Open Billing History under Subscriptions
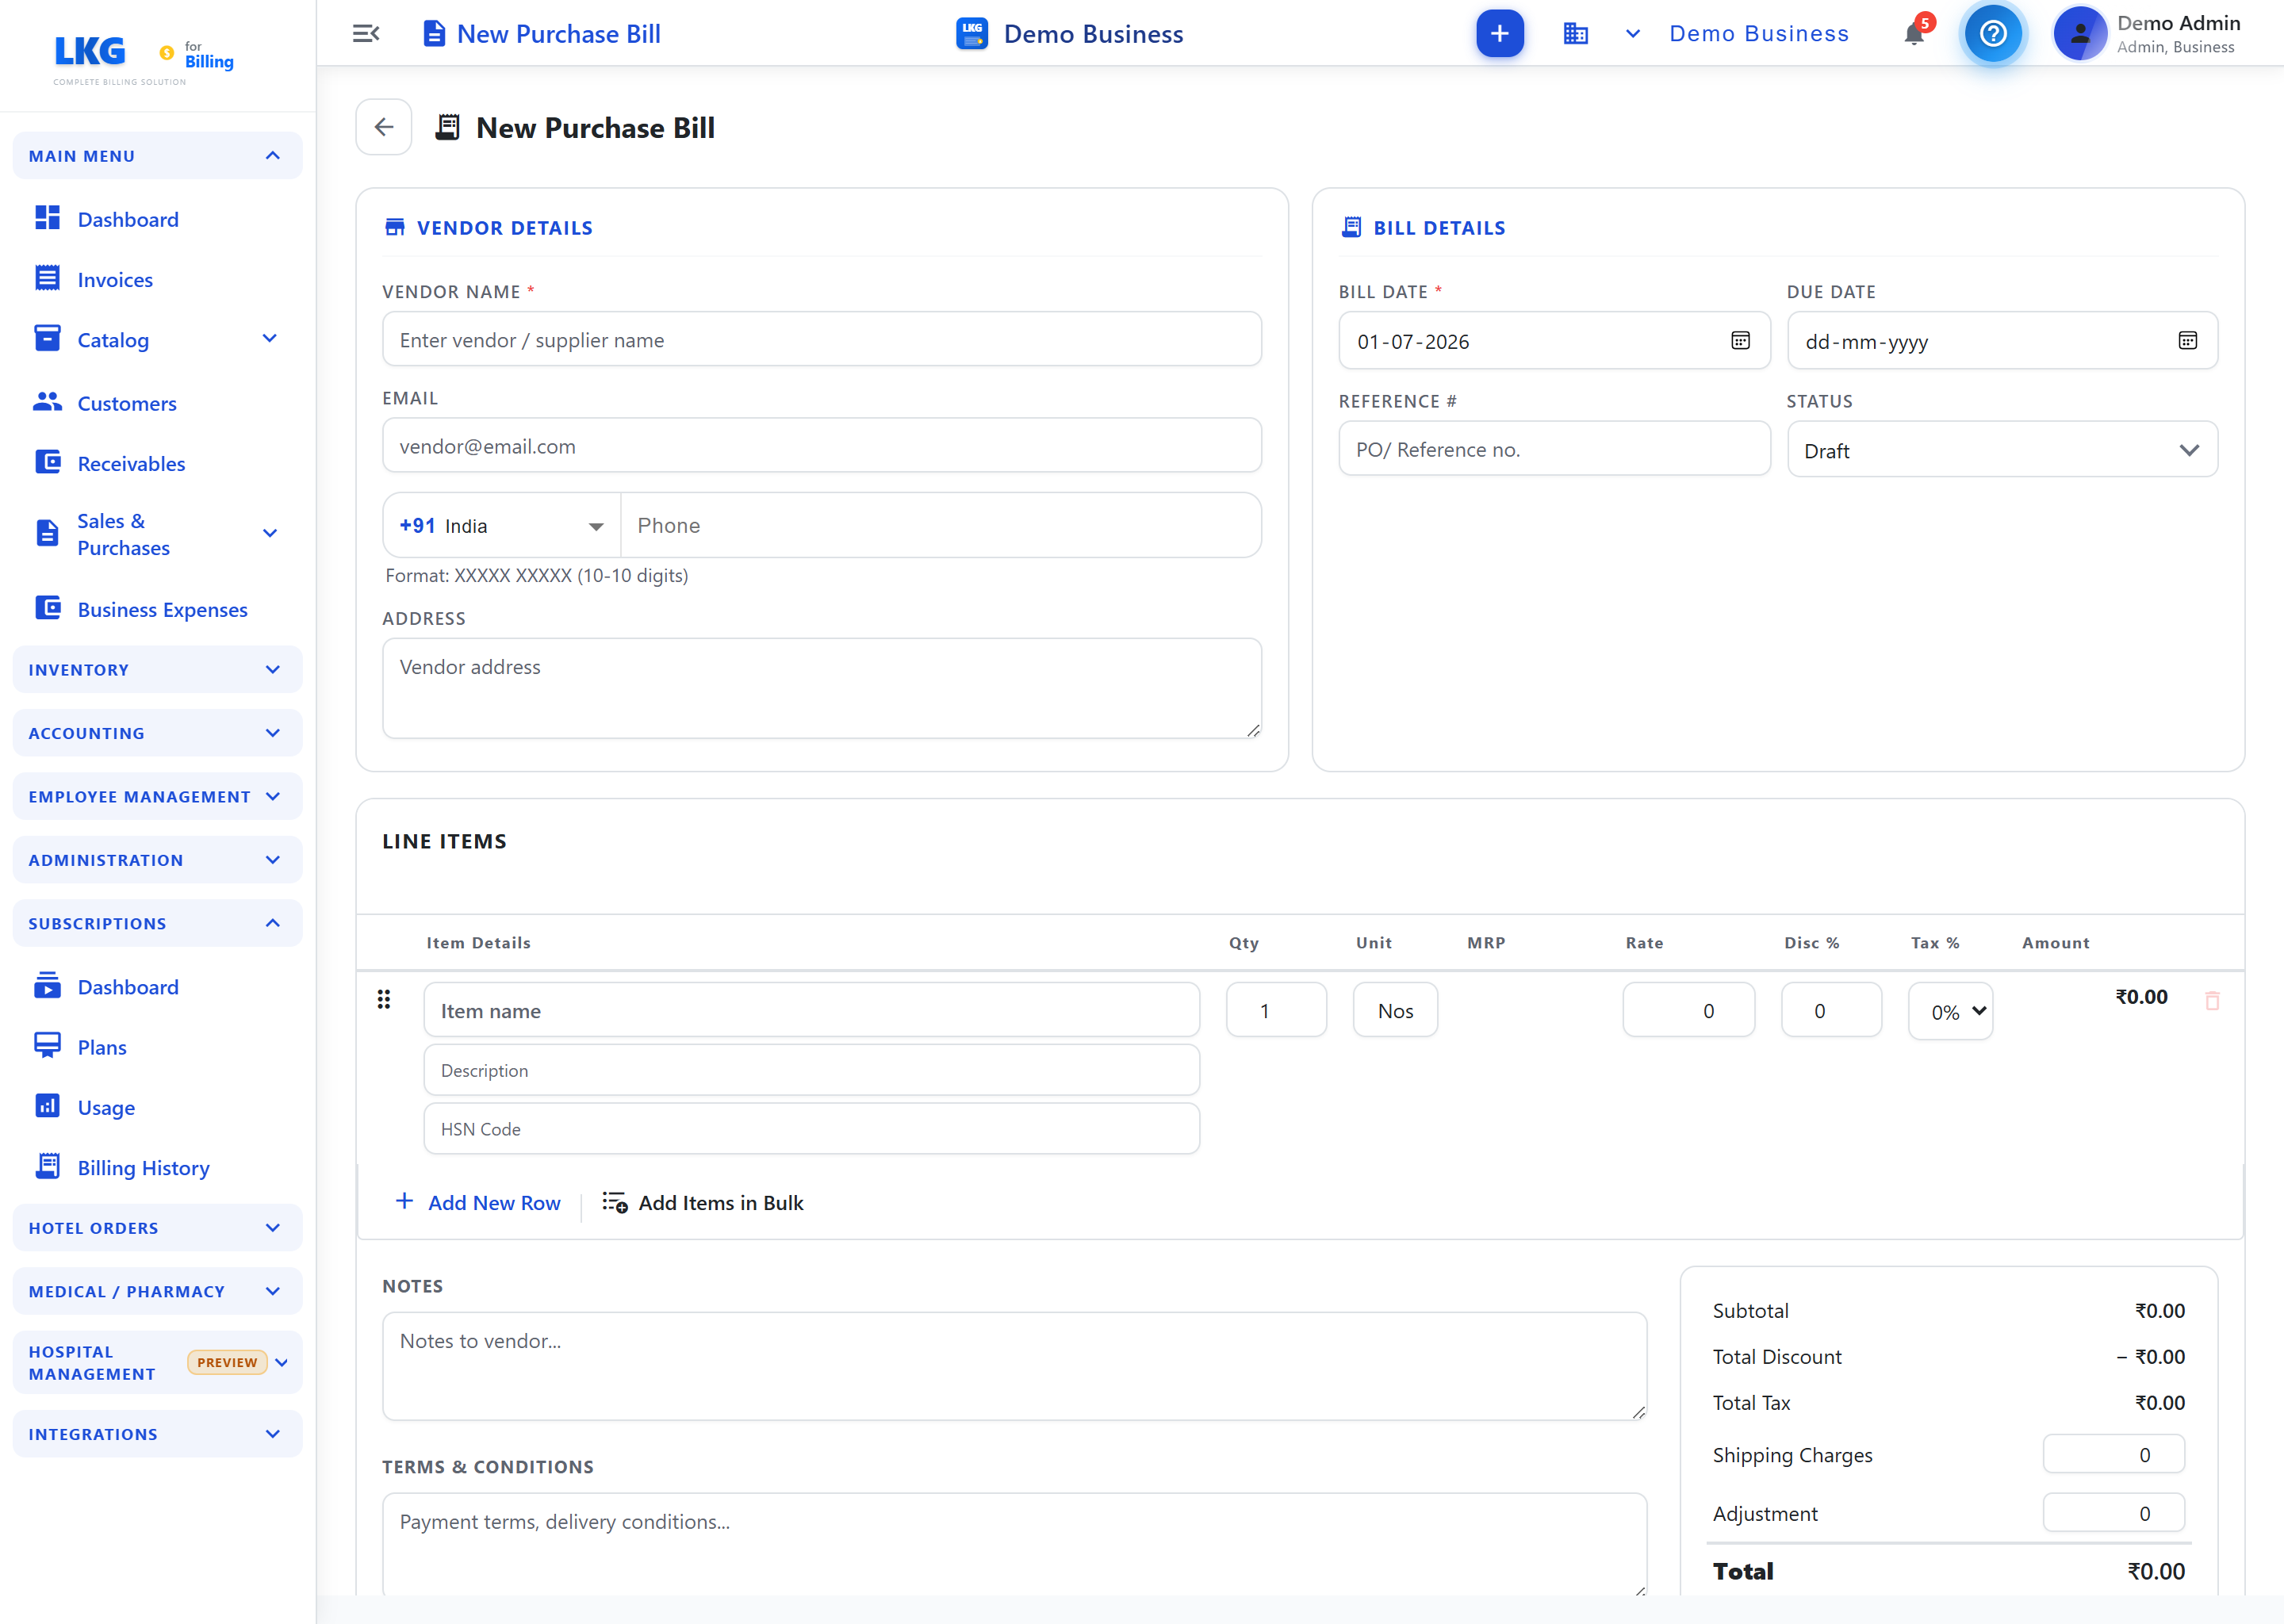 [143, 1168]
